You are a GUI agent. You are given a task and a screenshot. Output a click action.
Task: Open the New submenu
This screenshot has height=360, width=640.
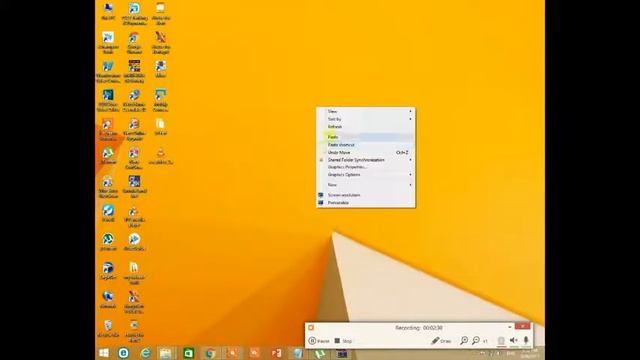click(366, 185)
